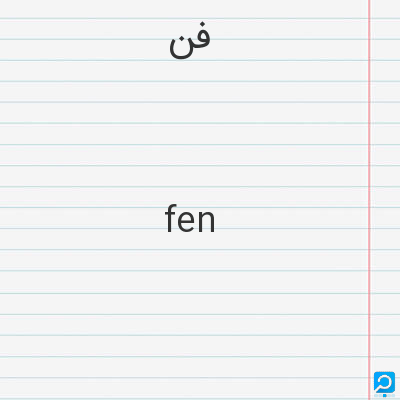Click the magnifier handle in the blue icon
The width and height of the screenshot is (400, 400).
(379, 390)
